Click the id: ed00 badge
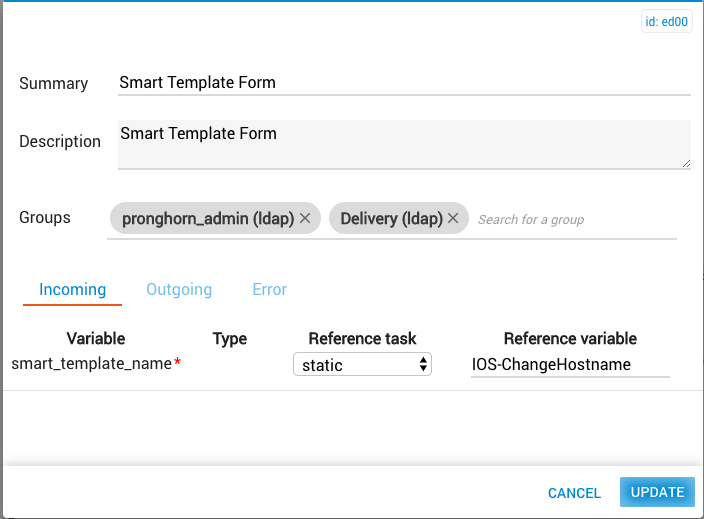 point(666,22)
